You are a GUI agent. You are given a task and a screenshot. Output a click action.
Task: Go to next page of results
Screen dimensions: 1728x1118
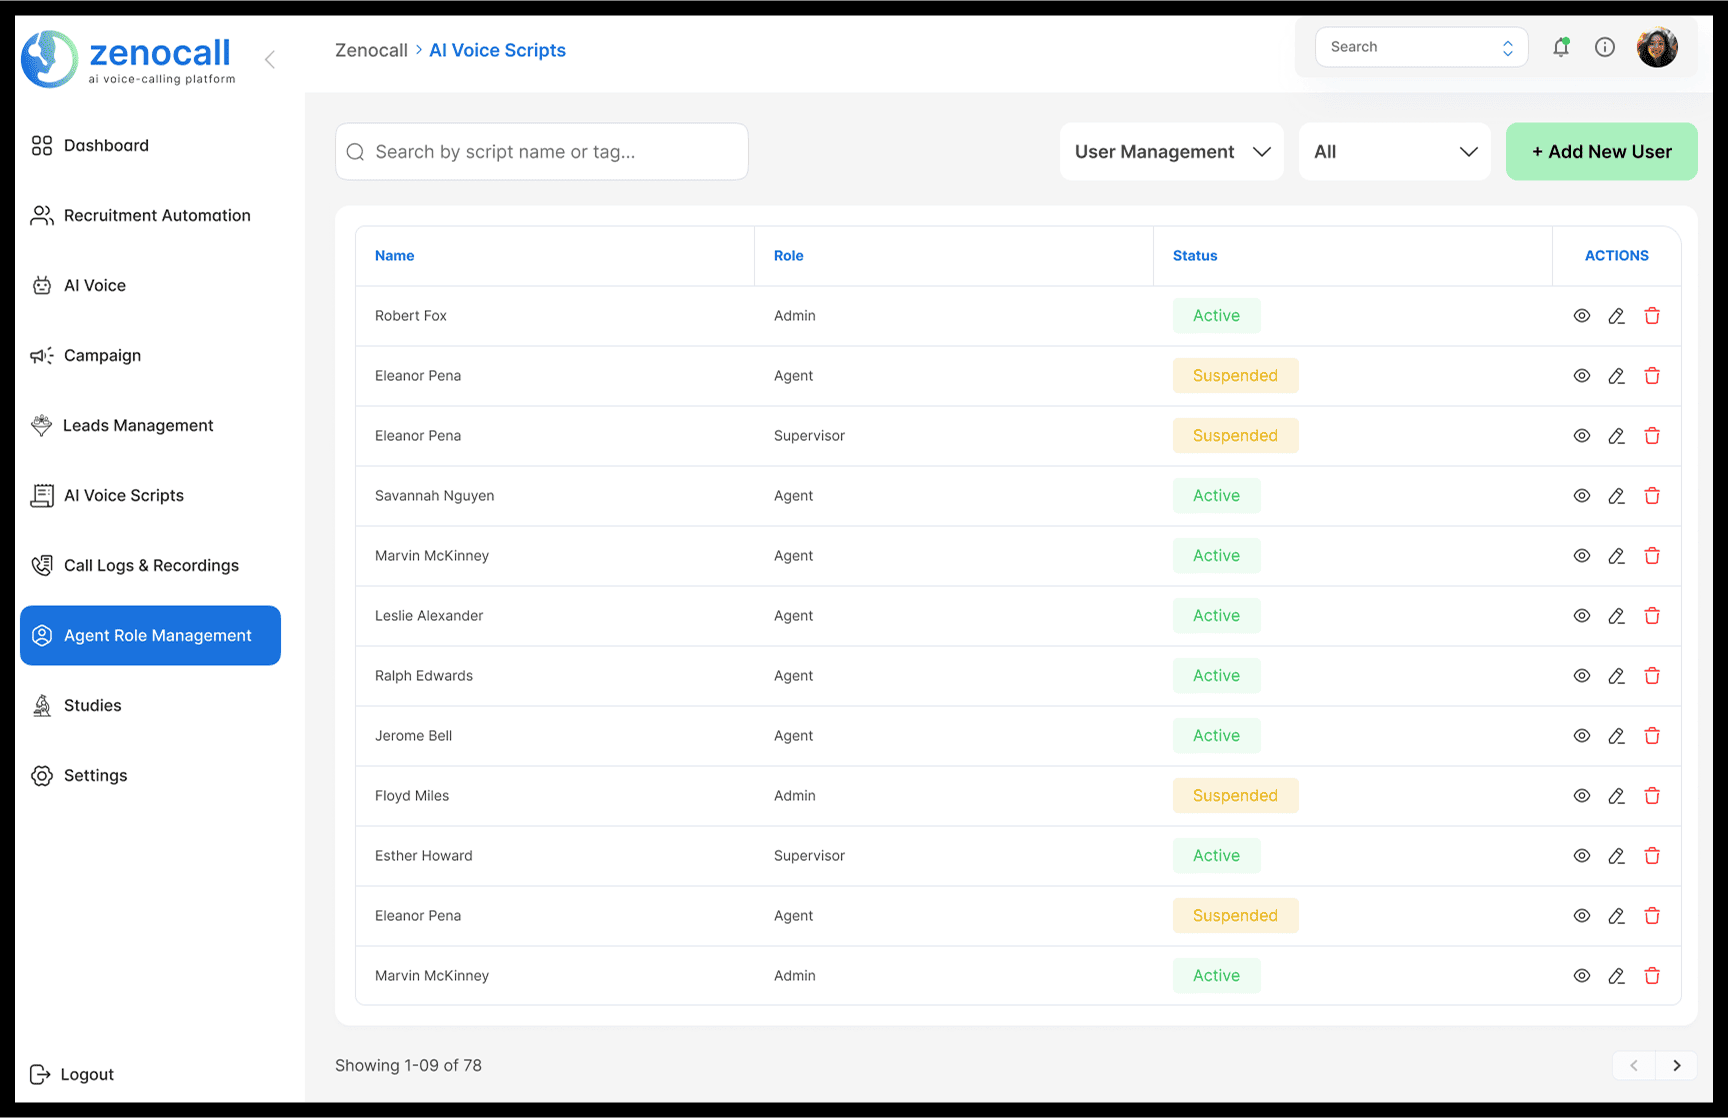click(1676, 1066)
